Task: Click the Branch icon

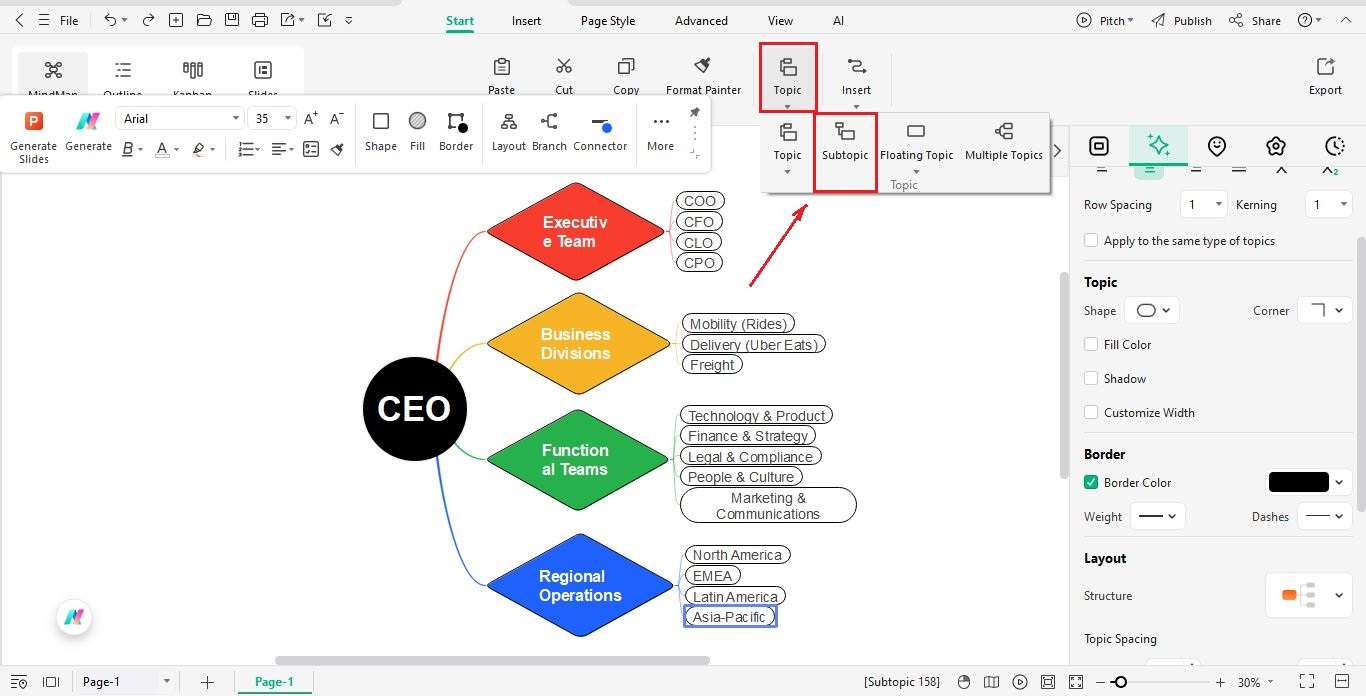Action: coord(549,122)
